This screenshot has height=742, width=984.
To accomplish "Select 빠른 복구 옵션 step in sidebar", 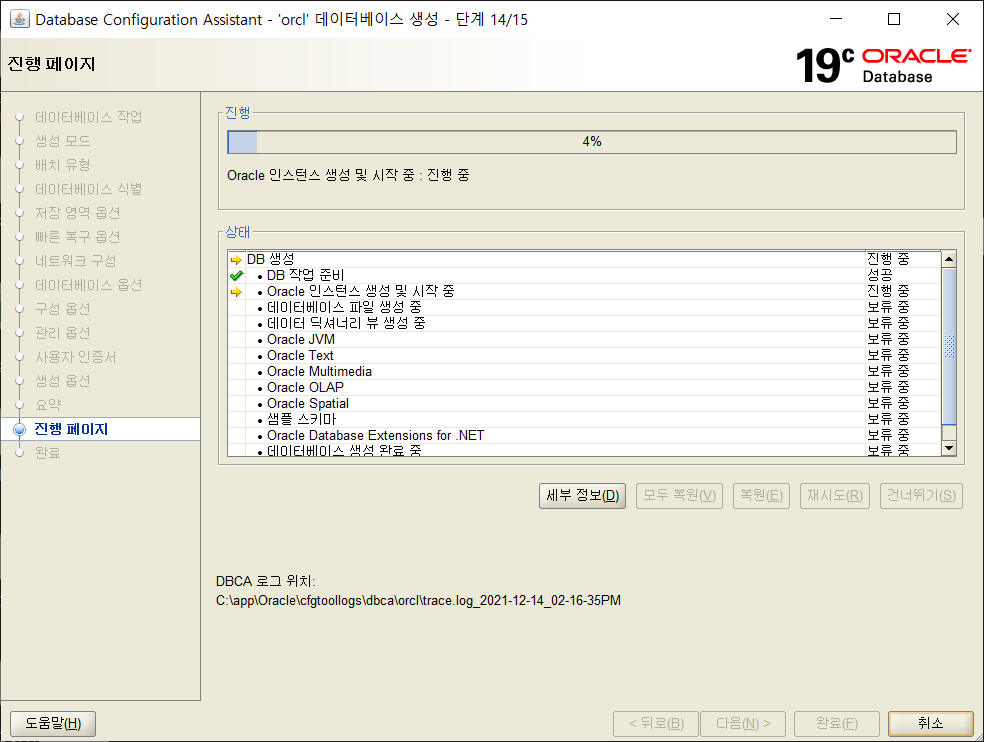I will tap(77, 237).
